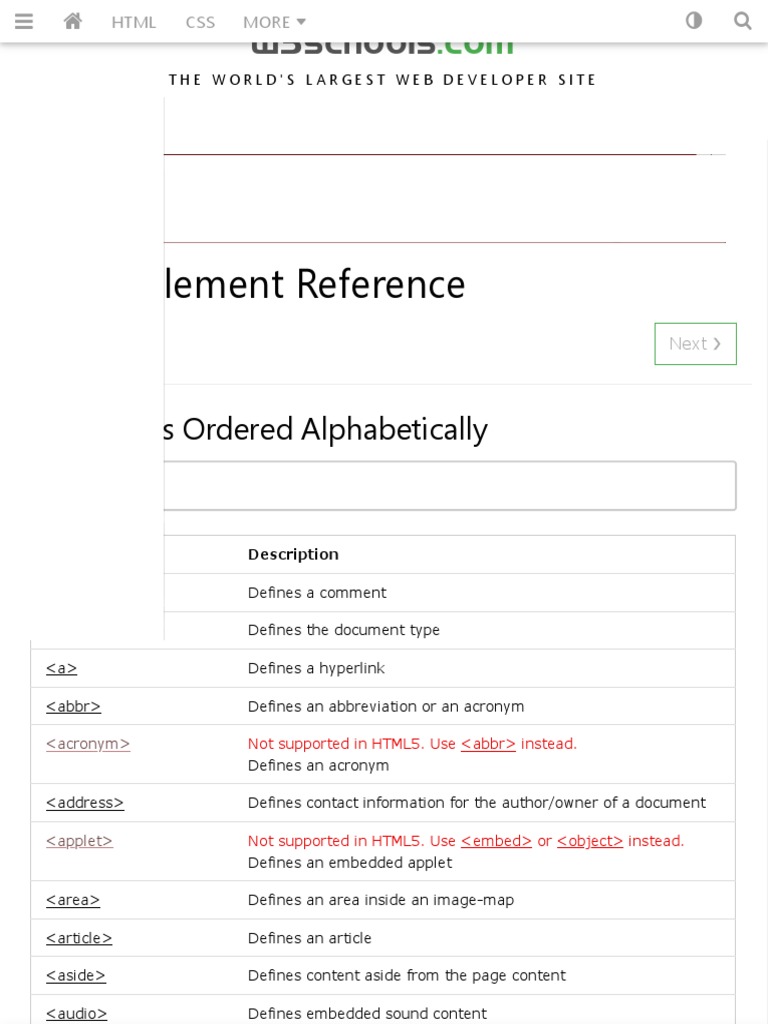Open the CSS top menu item
The image size is (768, 1024).
point(200,22)
